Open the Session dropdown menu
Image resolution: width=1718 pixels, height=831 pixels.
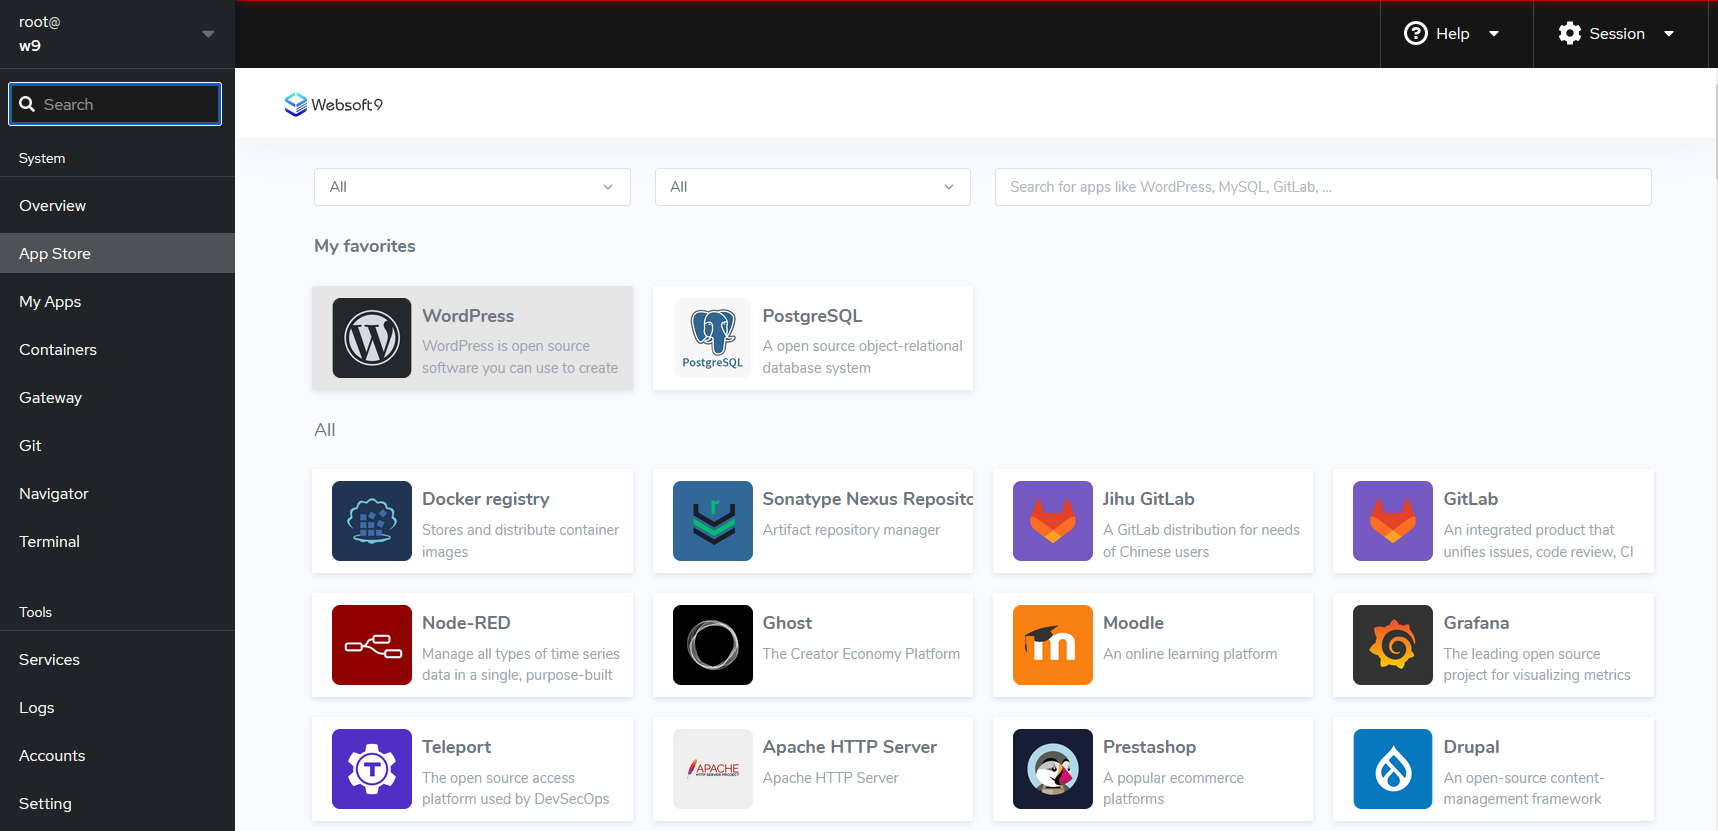[1616, 34]
